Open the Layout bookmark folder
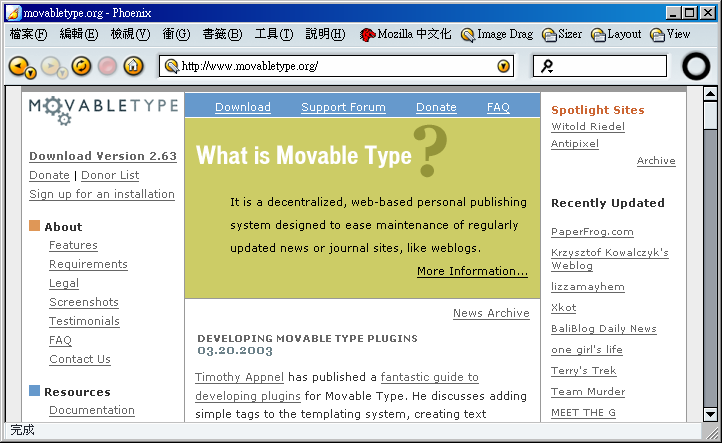Screen dimensions: 722x443 click(x=616, y=34)
